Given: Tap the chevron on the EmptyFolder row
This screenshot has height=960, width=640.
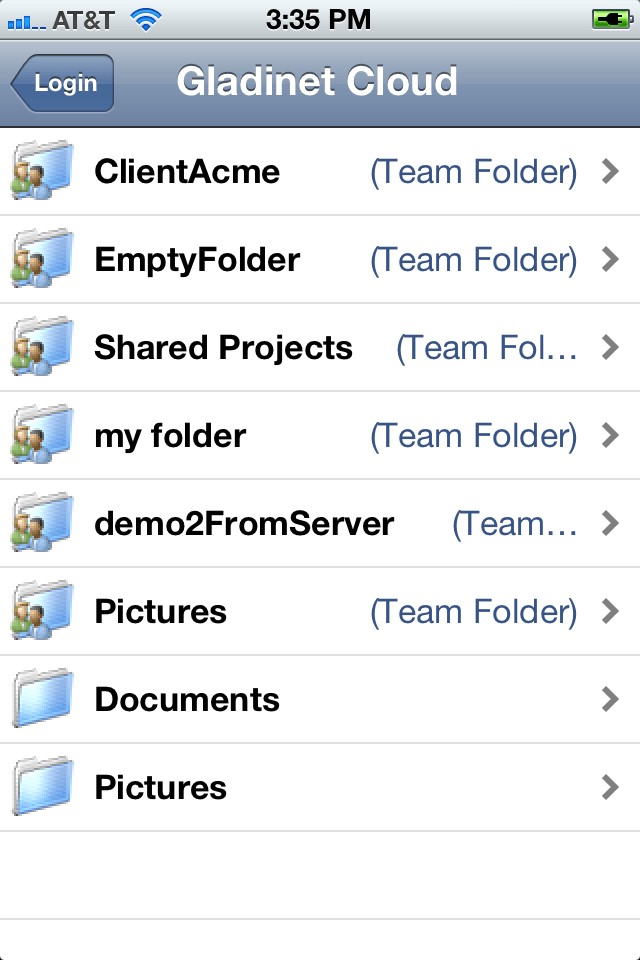Looking at the screenshot, I should click(x=610, y=260).
